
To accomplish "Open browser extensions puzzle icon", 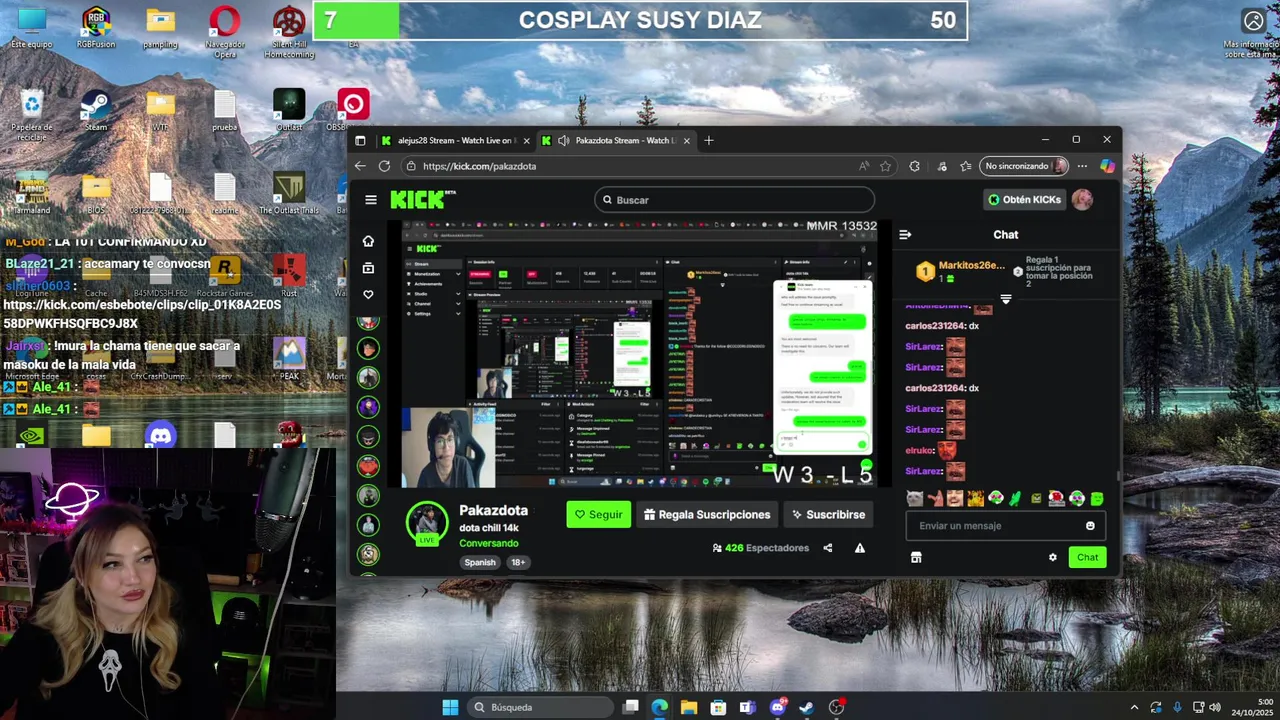I will [x=914, y=166].
